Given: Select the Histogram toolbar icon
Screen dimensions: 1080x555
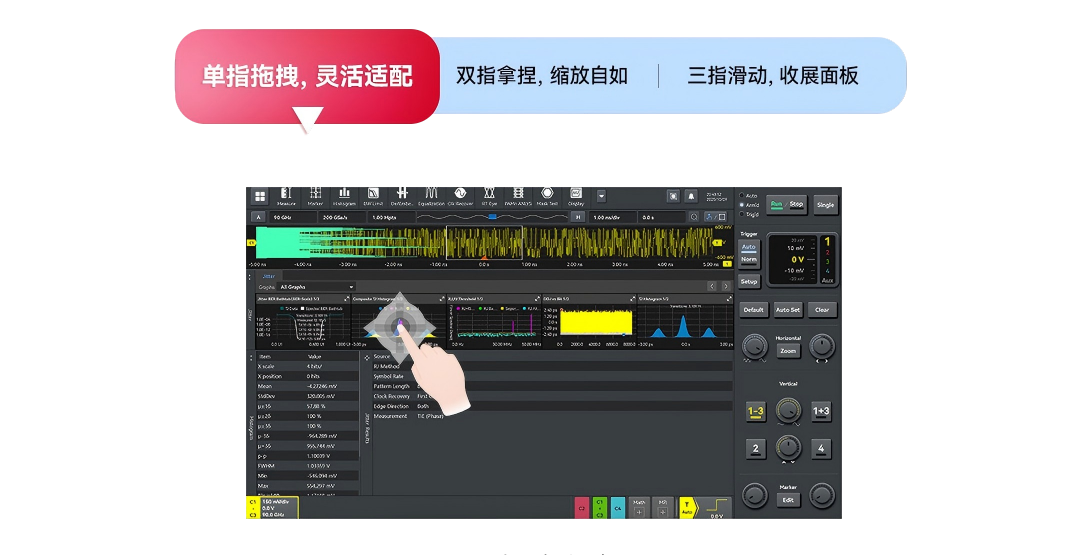Looking at the screenshot, I should pos(344,196).
